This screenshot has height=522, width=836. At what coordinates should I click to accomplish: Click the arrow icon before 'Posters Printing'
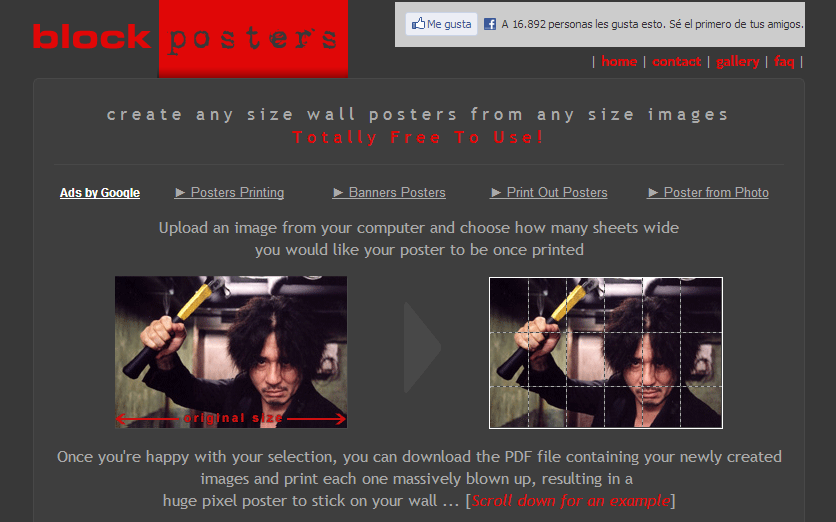tap(180, 192)
